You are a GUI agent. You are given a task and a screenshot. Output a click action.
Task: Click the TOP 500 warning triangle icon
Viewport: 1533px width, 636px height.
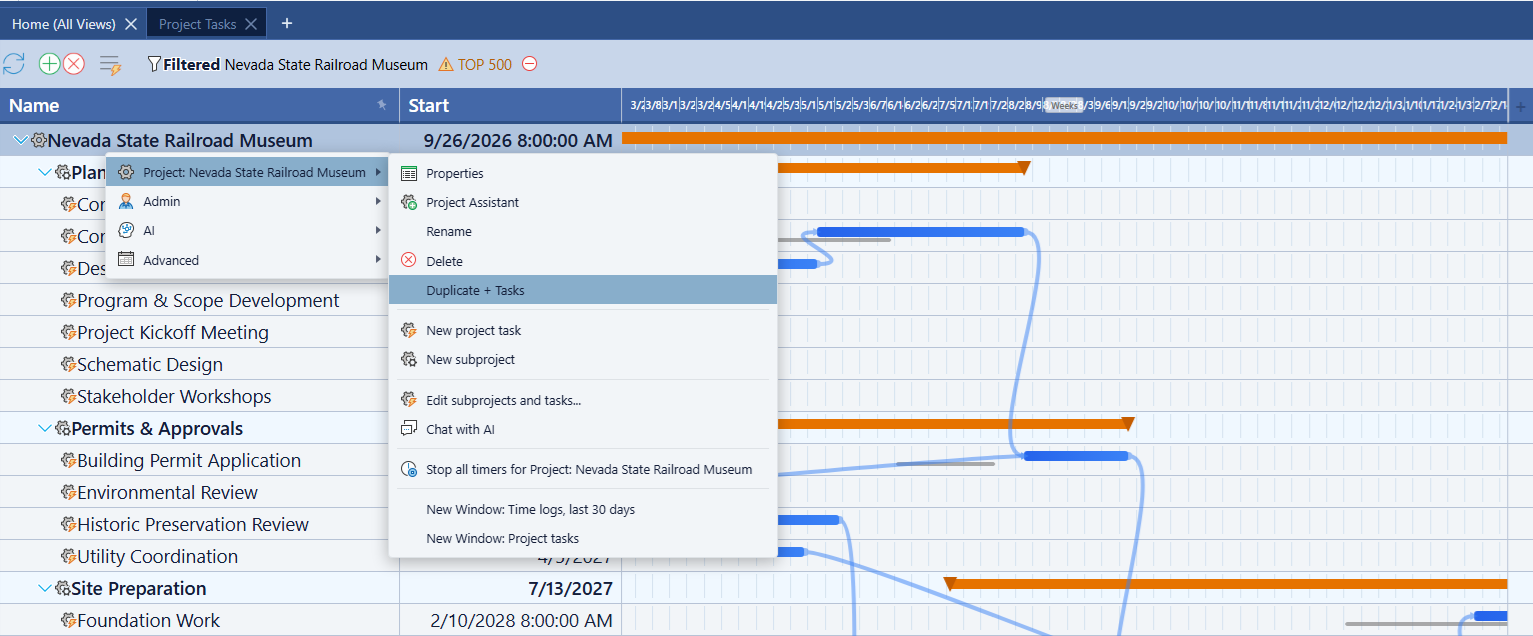click(x=446, y=65)
